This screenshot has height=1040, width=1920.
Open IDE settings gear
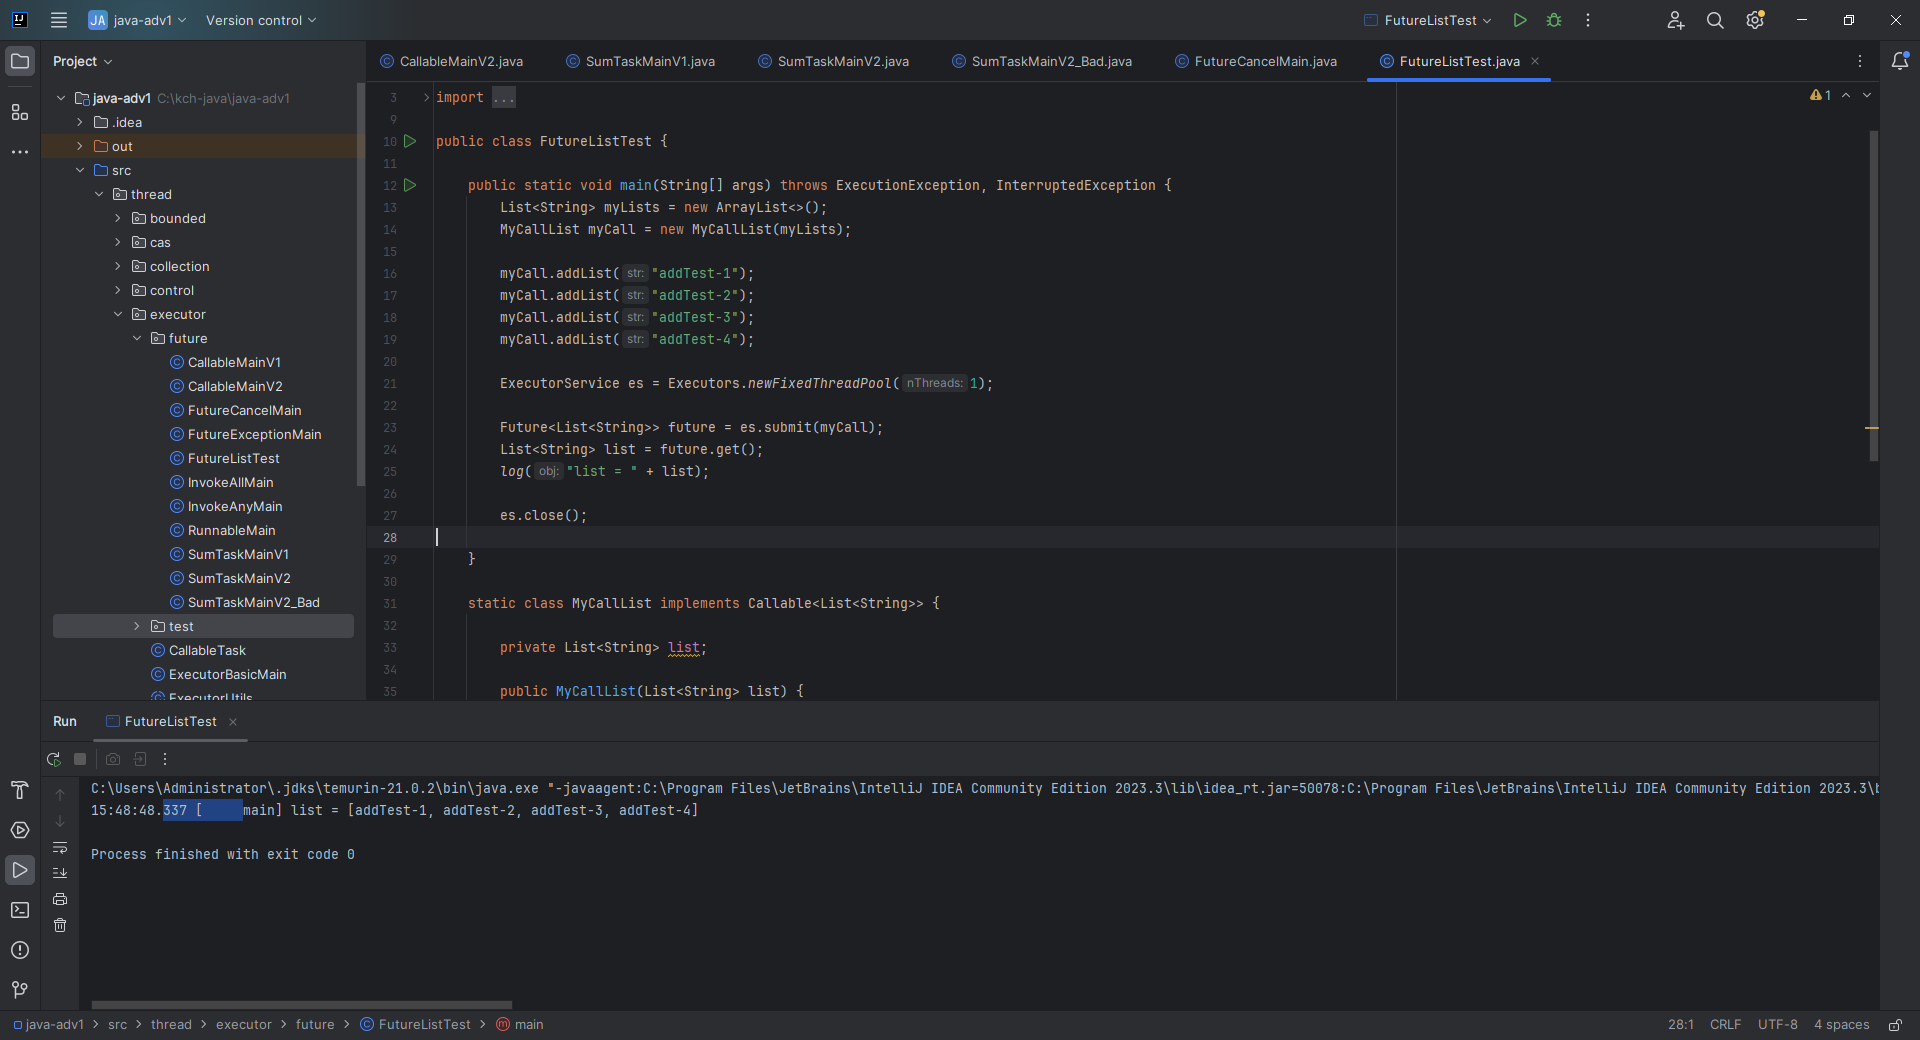1755,20
